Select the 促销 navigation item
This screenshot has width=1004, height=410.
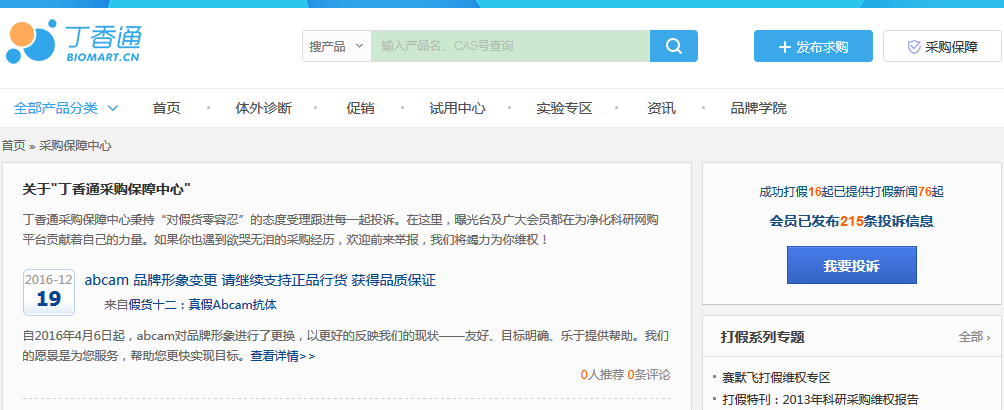point(360,108)
